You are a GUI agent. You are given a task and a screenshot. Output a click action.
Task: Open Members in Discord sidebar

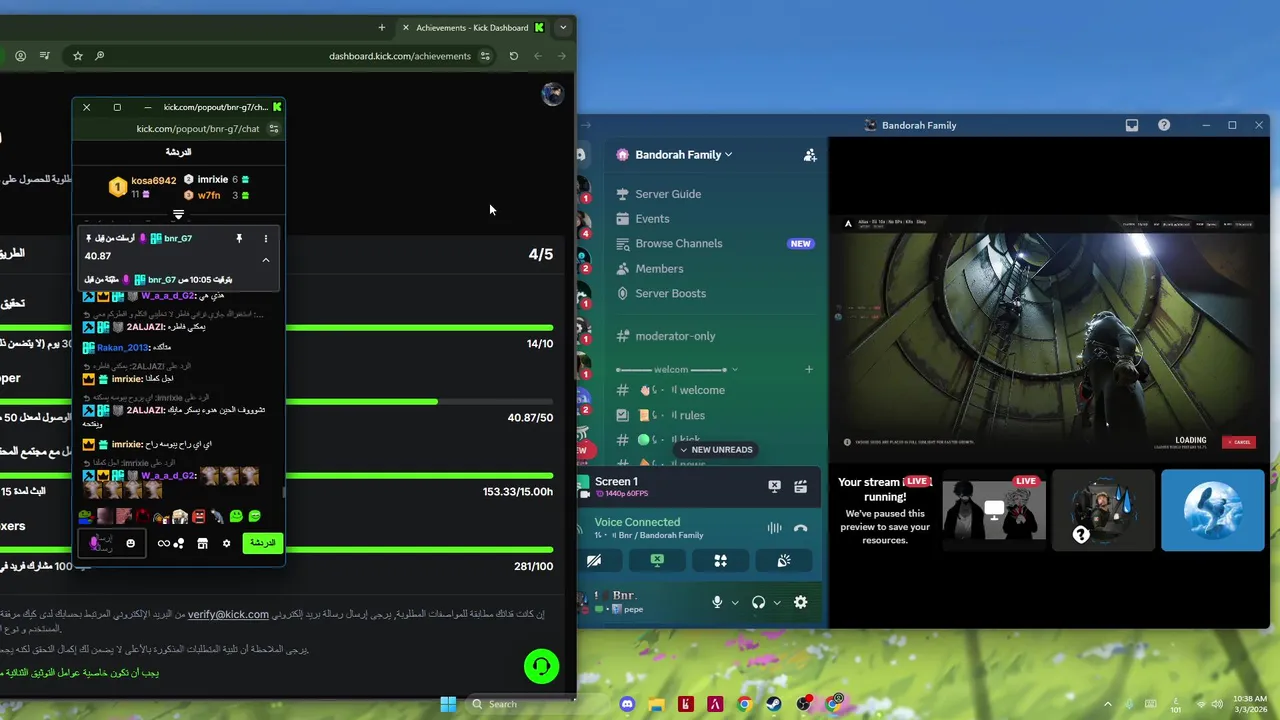(x=659, y=269)
